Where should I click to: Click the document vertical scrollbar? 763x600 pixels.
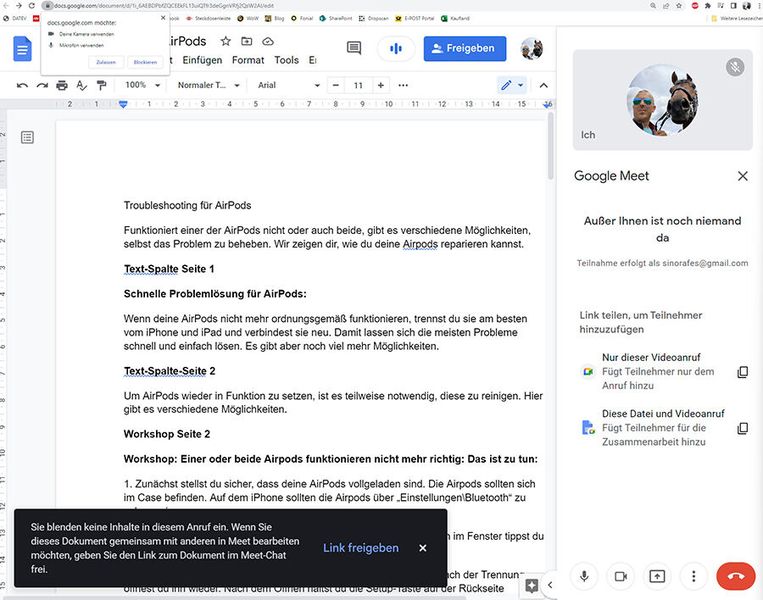[x=551, y=146]
